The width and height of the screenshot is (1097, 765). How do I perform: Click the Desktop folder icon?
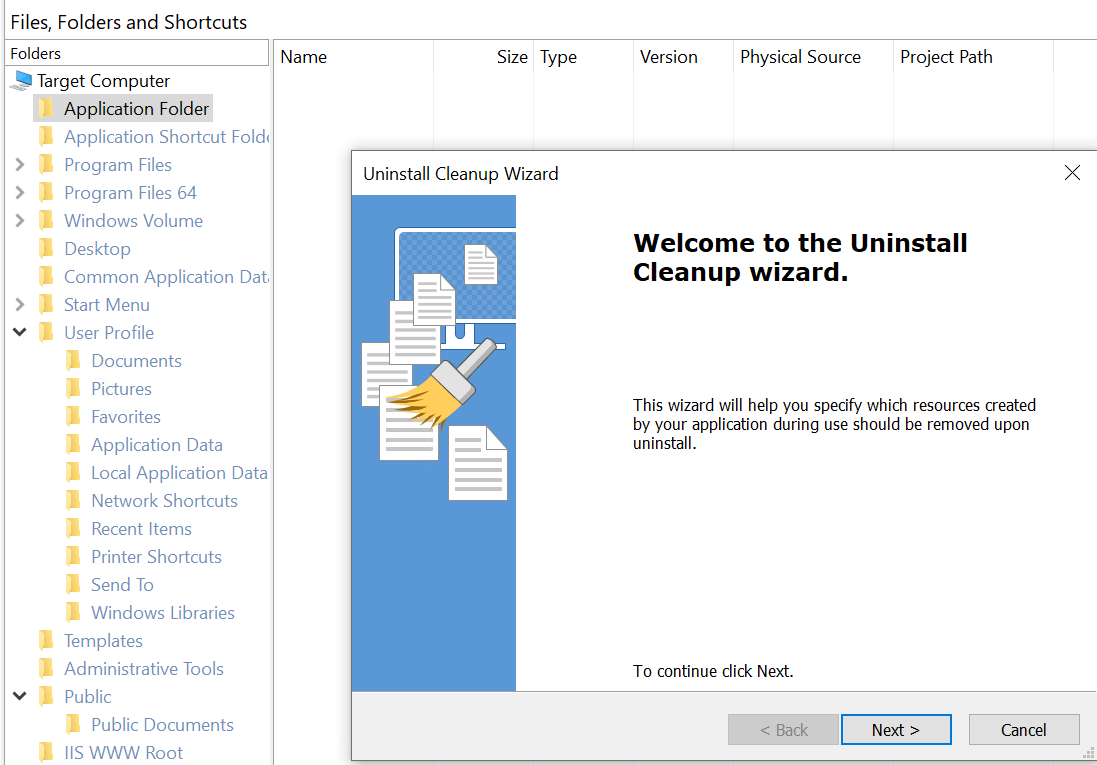[46, 249]
